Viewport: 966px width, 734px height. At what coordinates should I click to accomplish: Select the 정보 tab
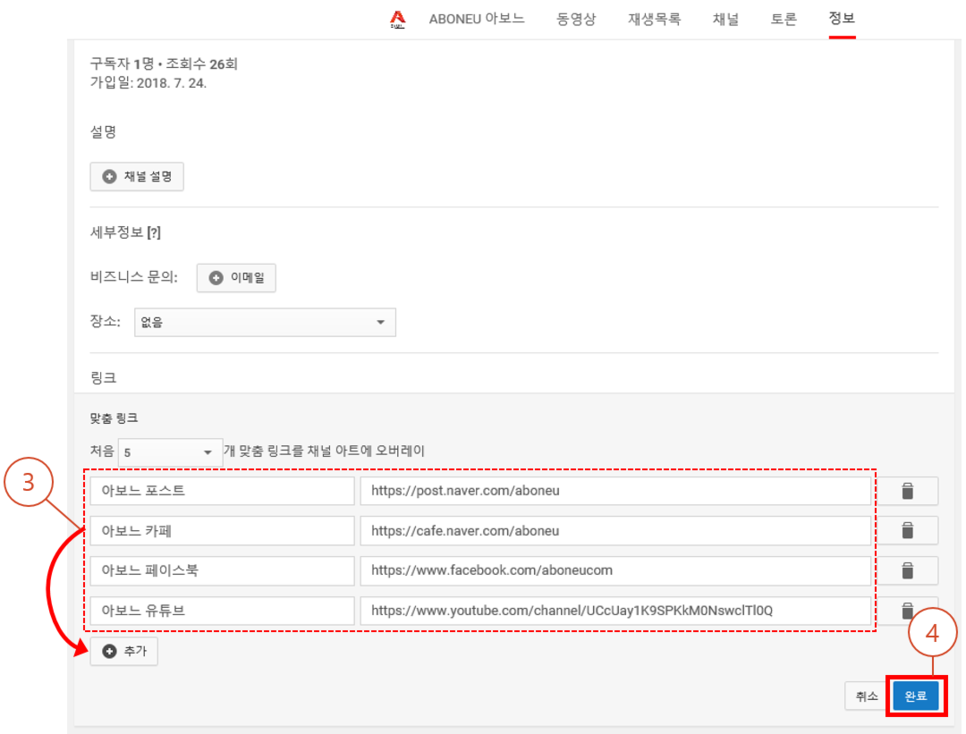842,18
